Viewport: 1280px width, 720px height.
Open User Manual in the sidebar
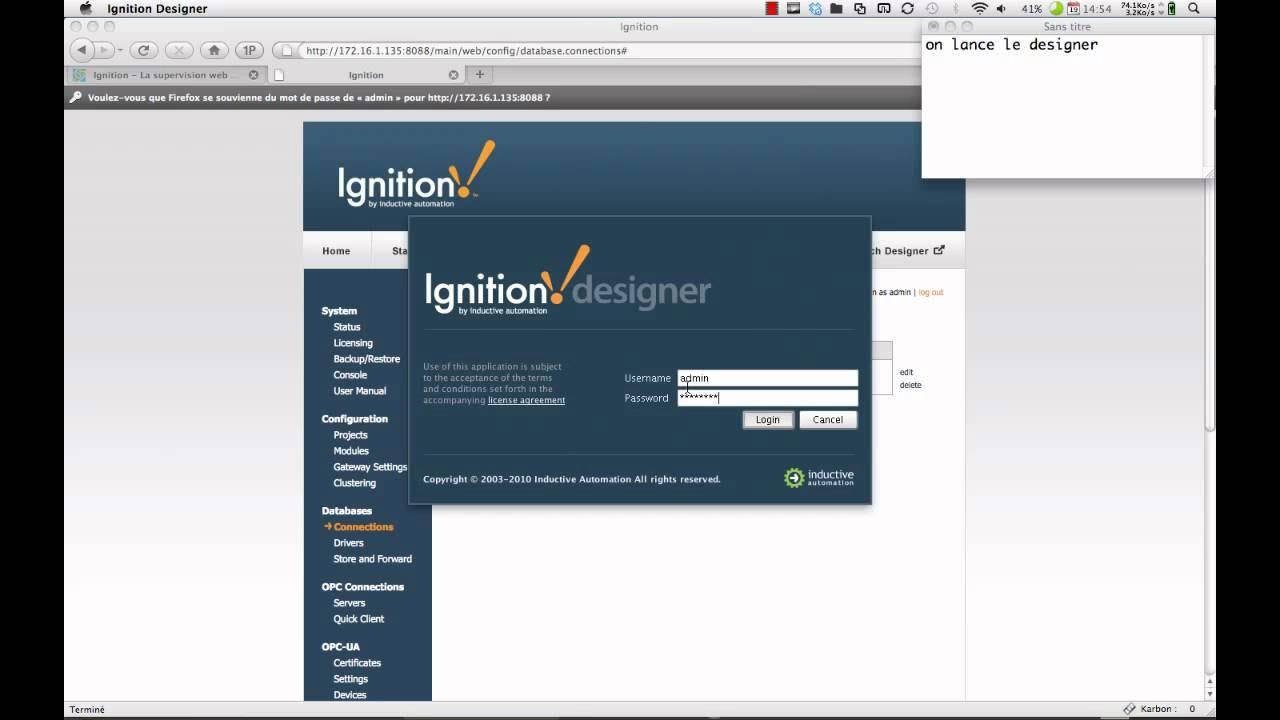pyautogui.click(x=360, y=391)
